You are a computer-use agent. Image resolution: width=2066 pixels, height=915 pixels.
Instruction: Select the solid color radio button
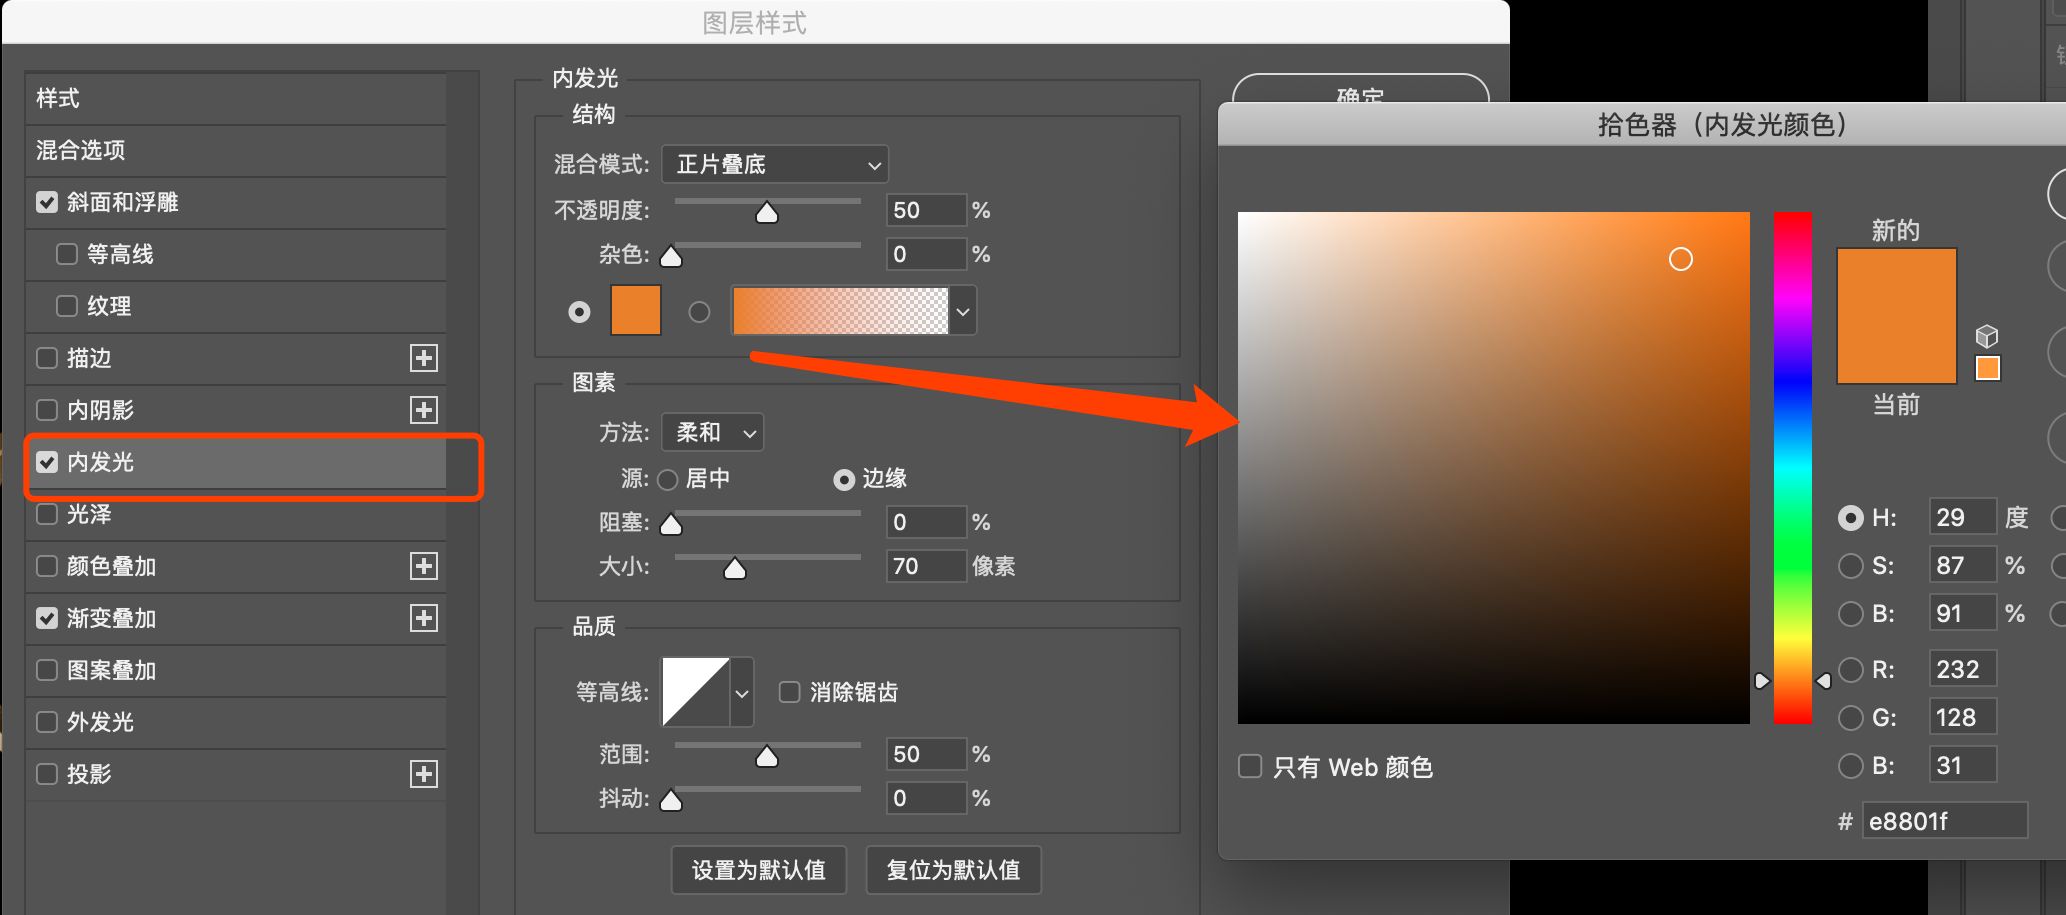(x=579, y=312)
